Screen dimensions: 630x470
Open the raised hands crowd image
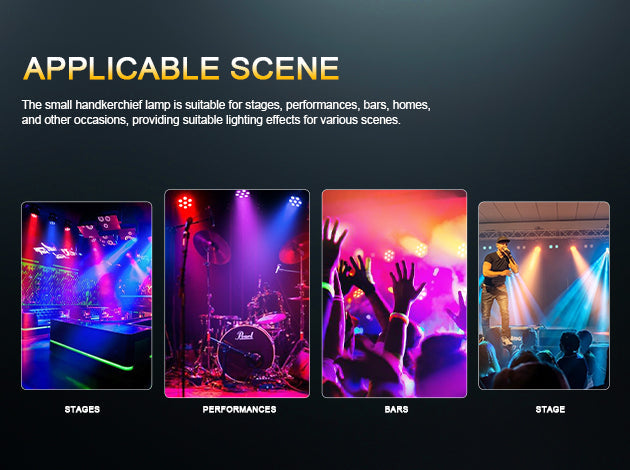(x=394, y=293)
